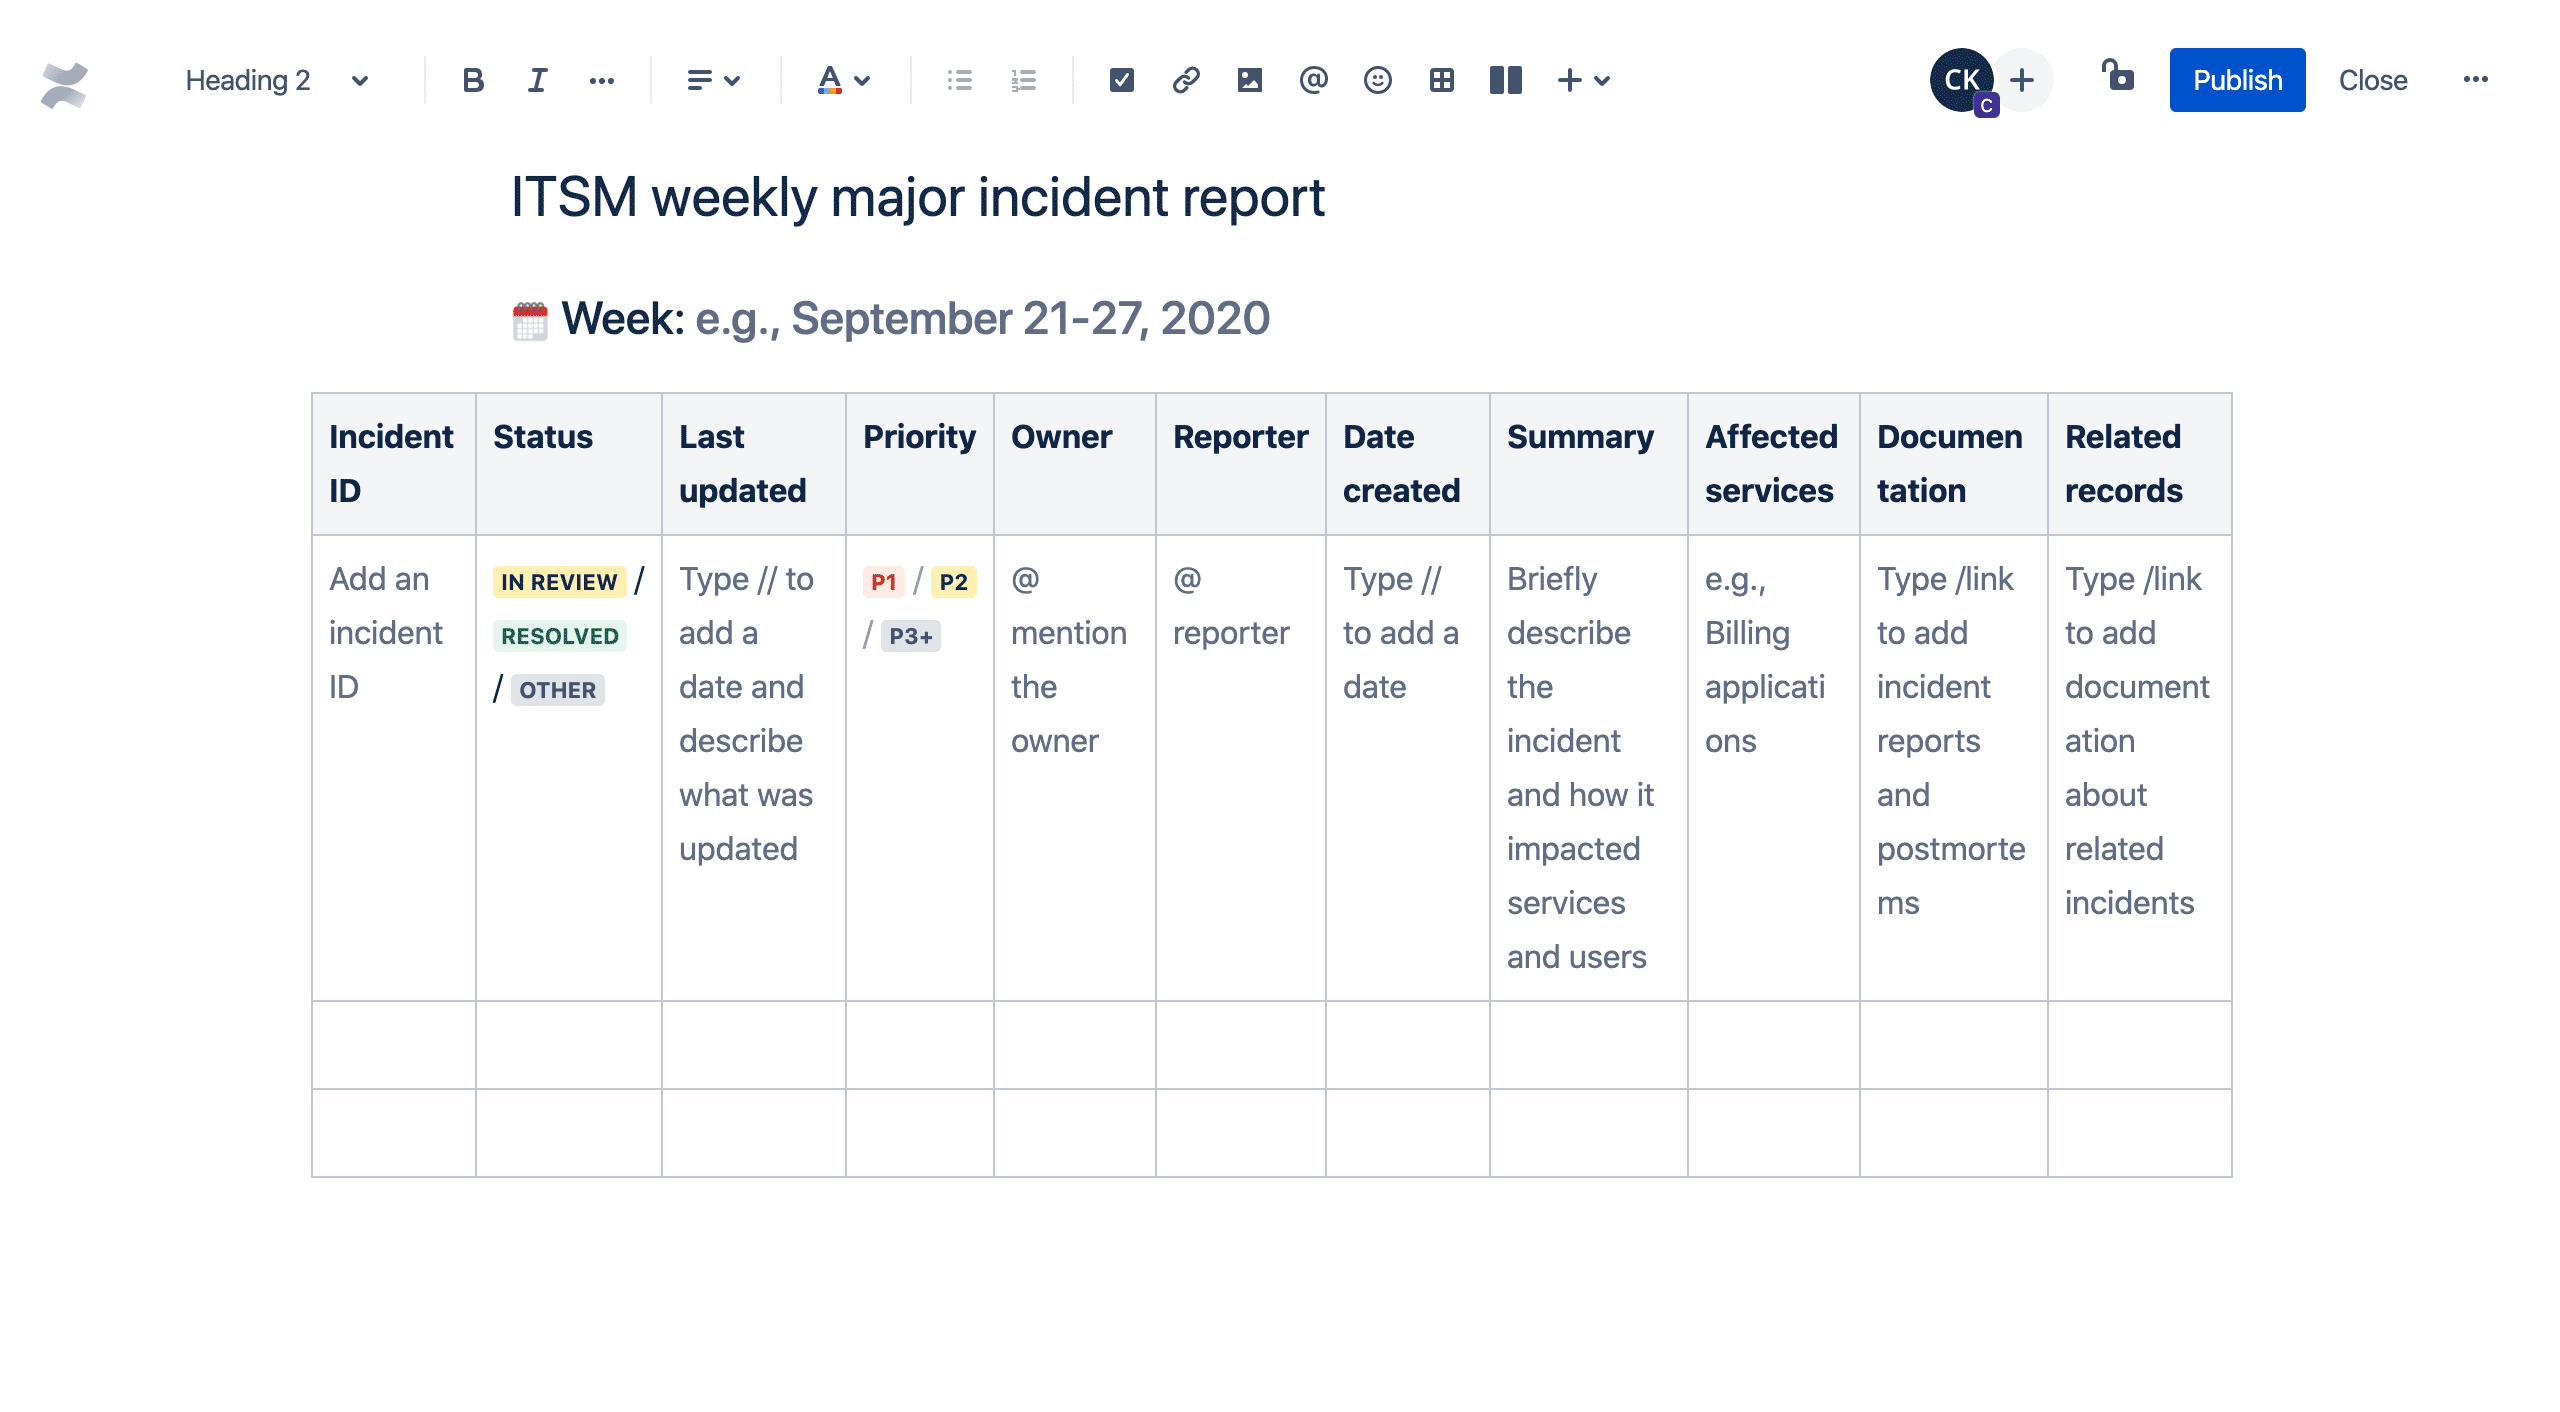Click the task/checkbox insert icon
This screenshot has height=1412, width=2560.
click(x=1121, y=80)
